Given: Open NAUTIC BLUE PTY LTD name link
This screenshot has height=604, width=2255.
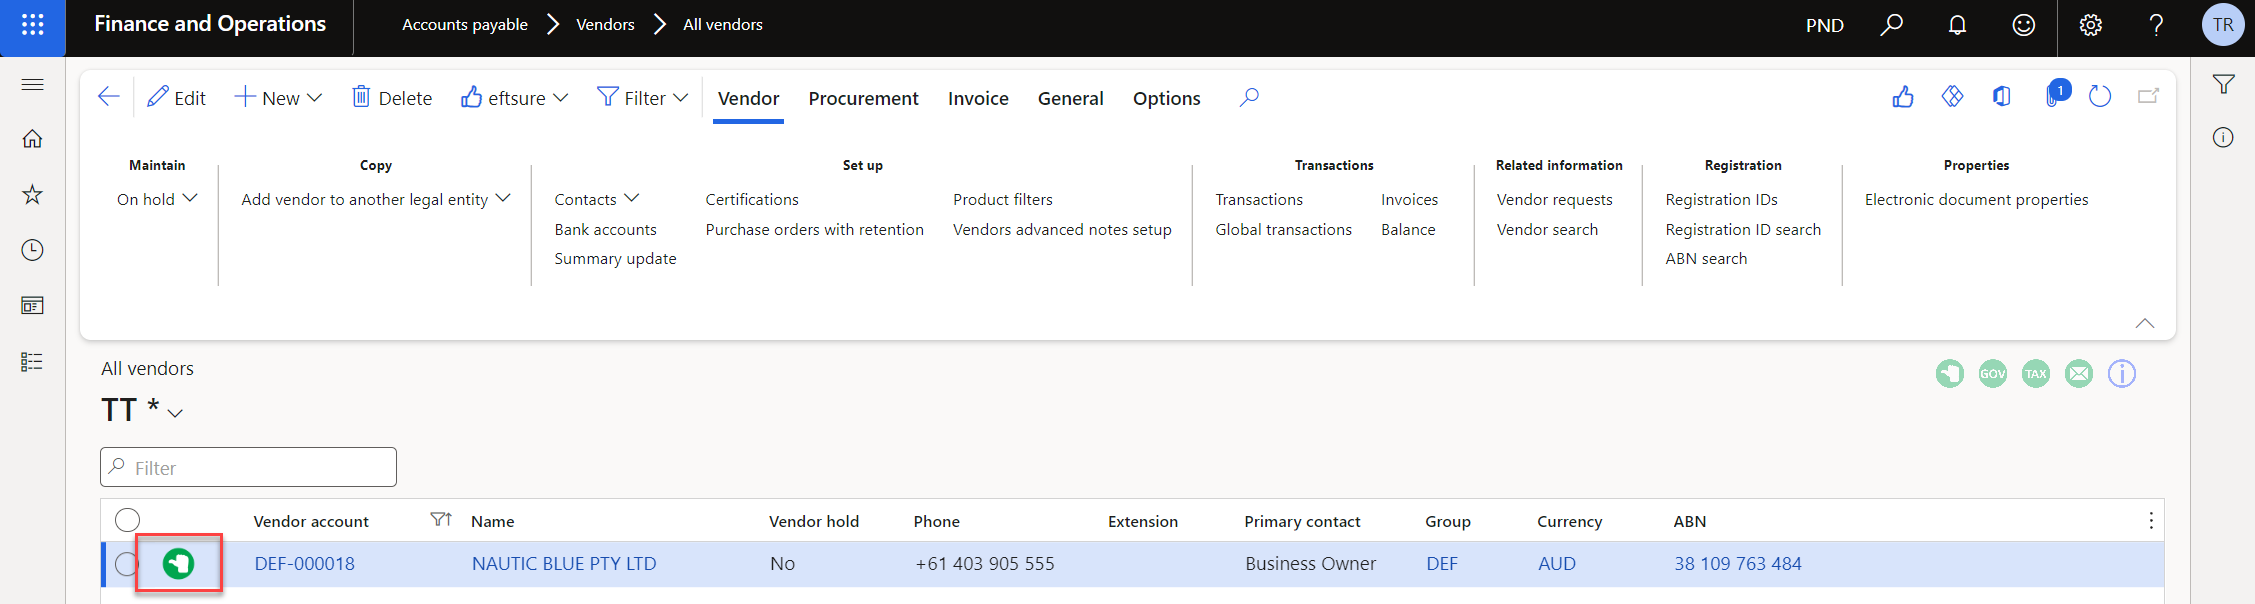Looking at the screenshot, I should pyautogui.click(x=564, y=564).
